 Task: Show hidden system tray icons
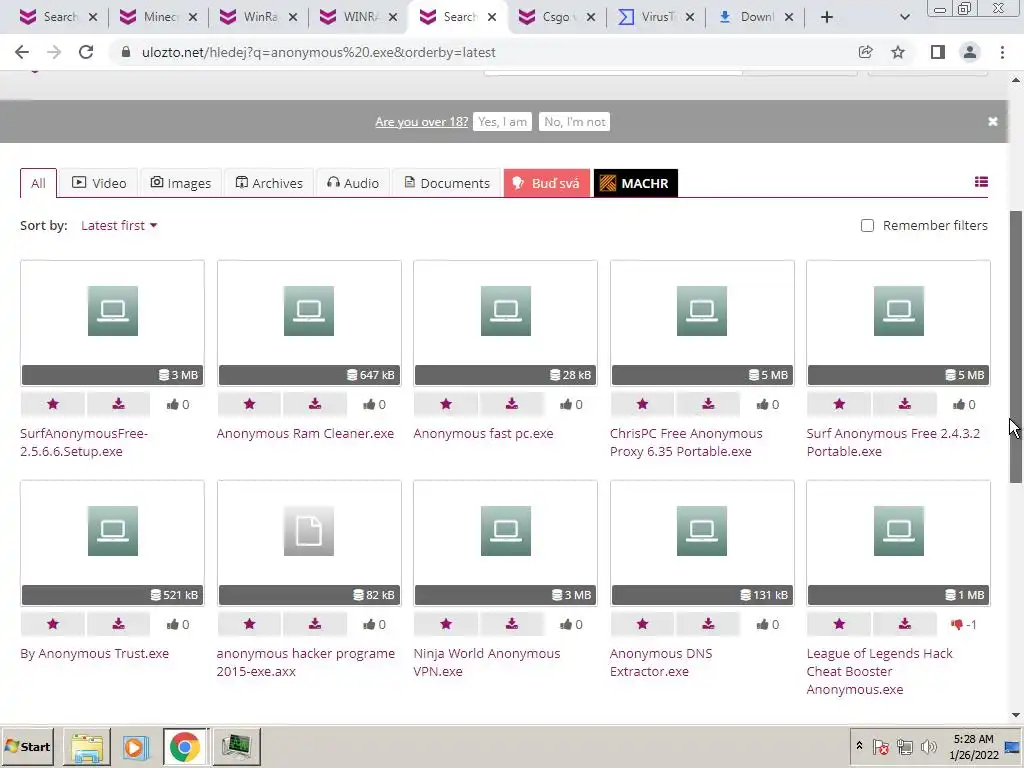(859, 746)
